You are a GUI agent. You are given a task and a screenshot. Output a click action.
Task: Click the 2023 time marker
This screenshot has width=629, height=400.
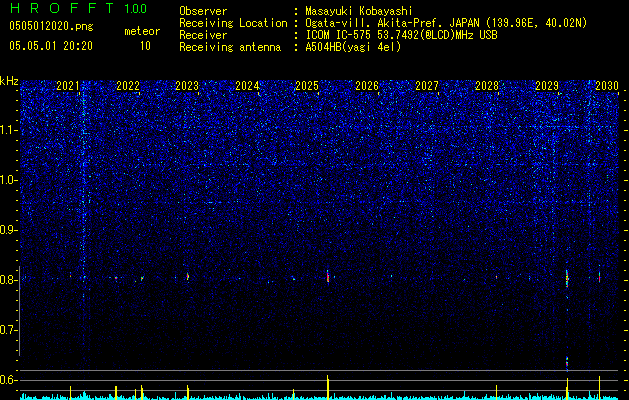(187, 86)
